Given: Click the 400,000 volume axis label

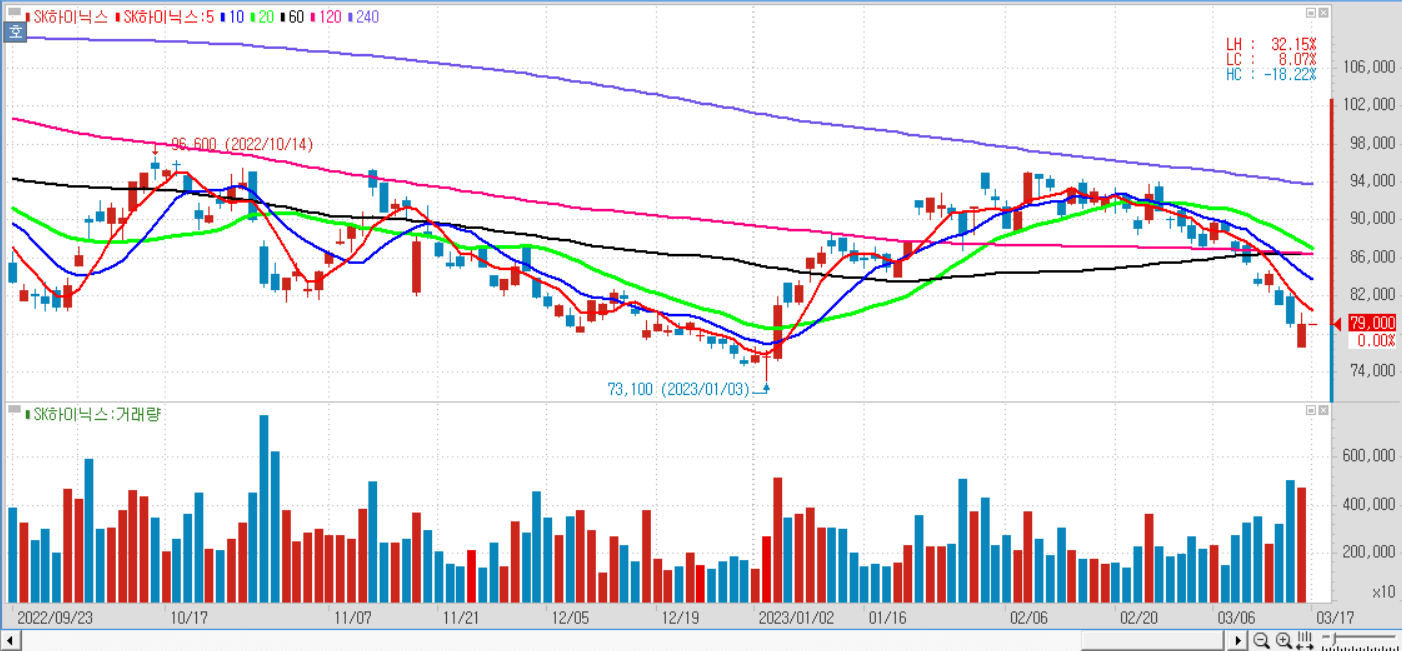Looking at the screenshot, I should click(1371, 504).
